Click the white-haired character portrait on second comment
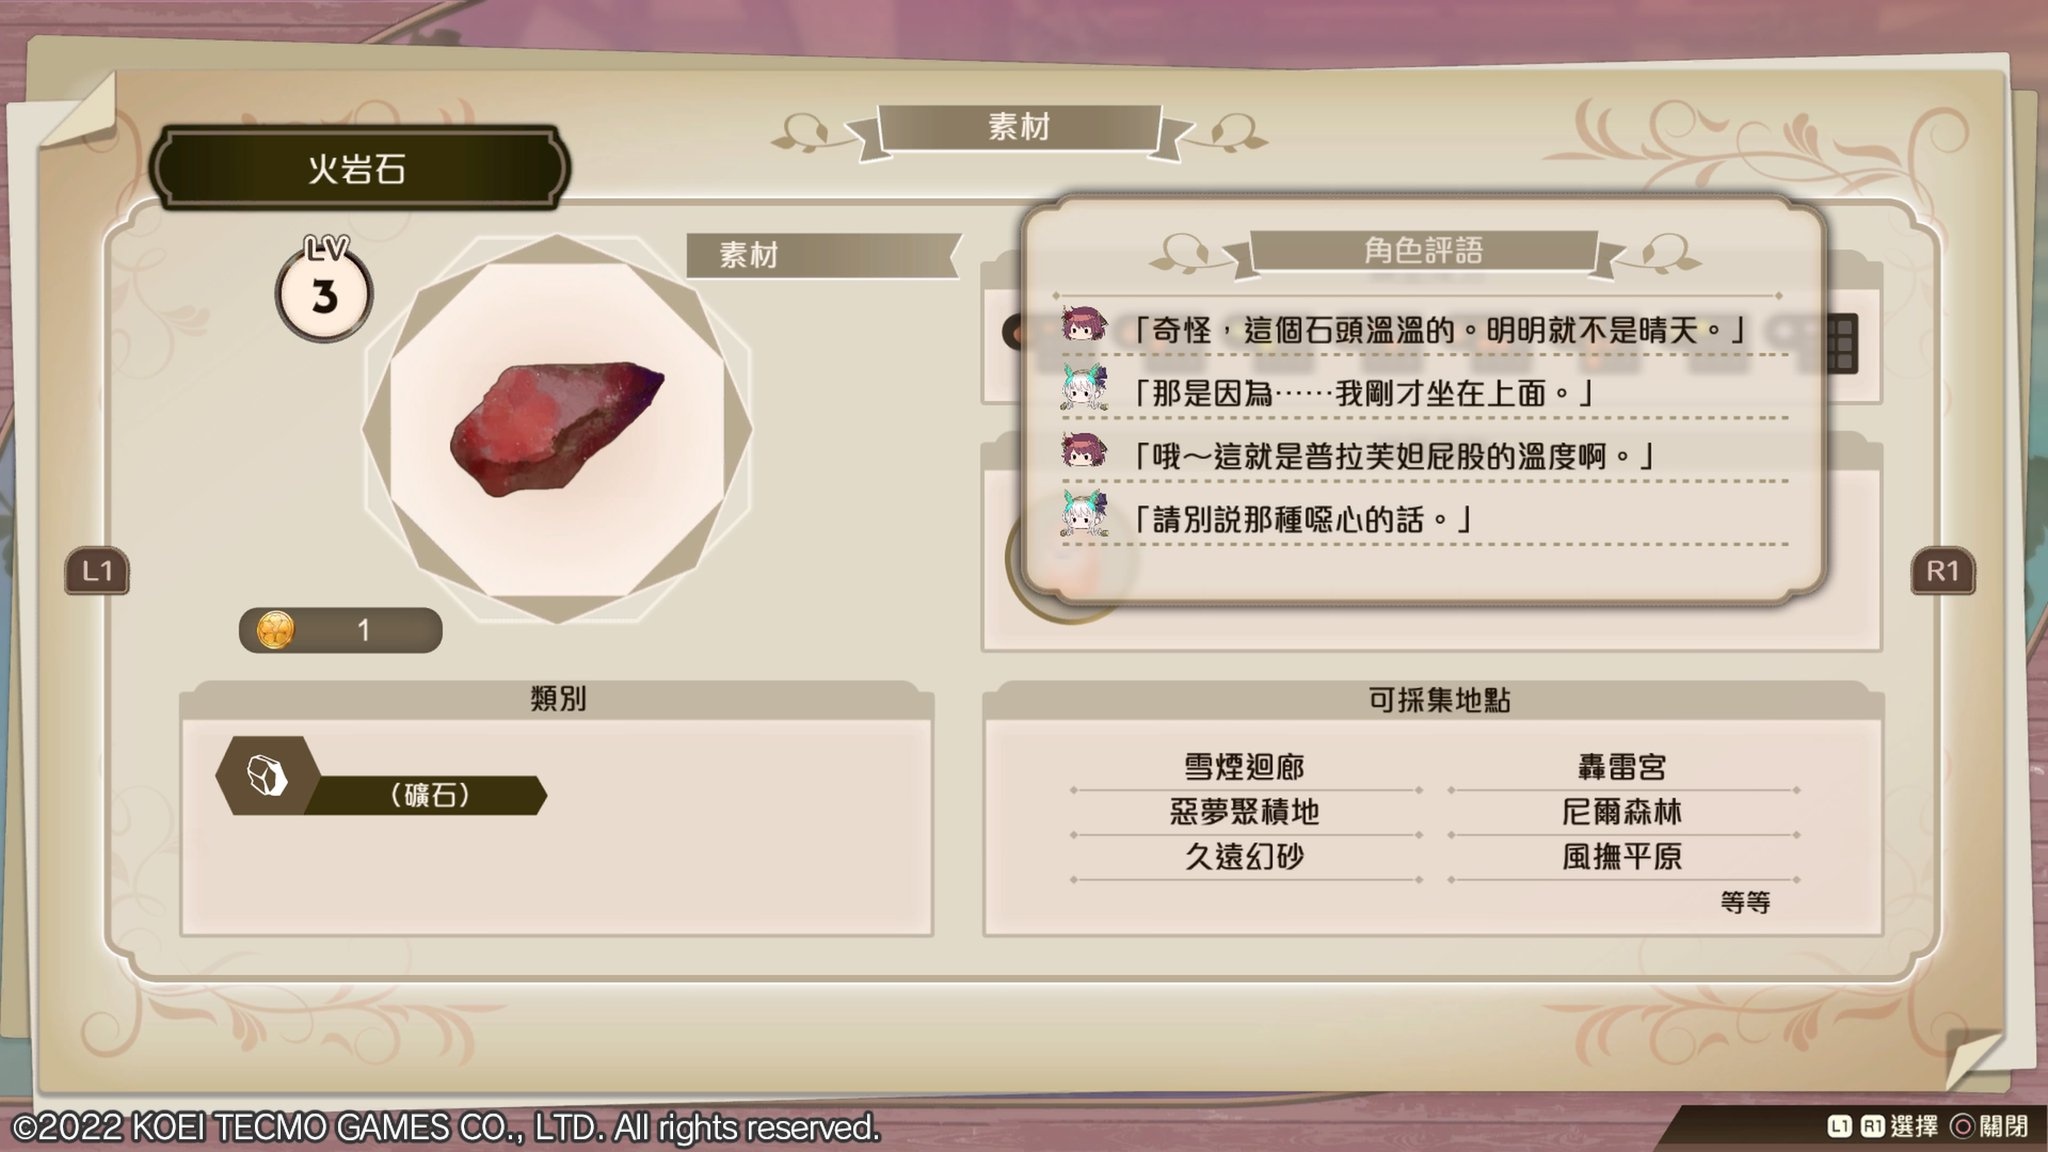 (x=1083, y=390)
